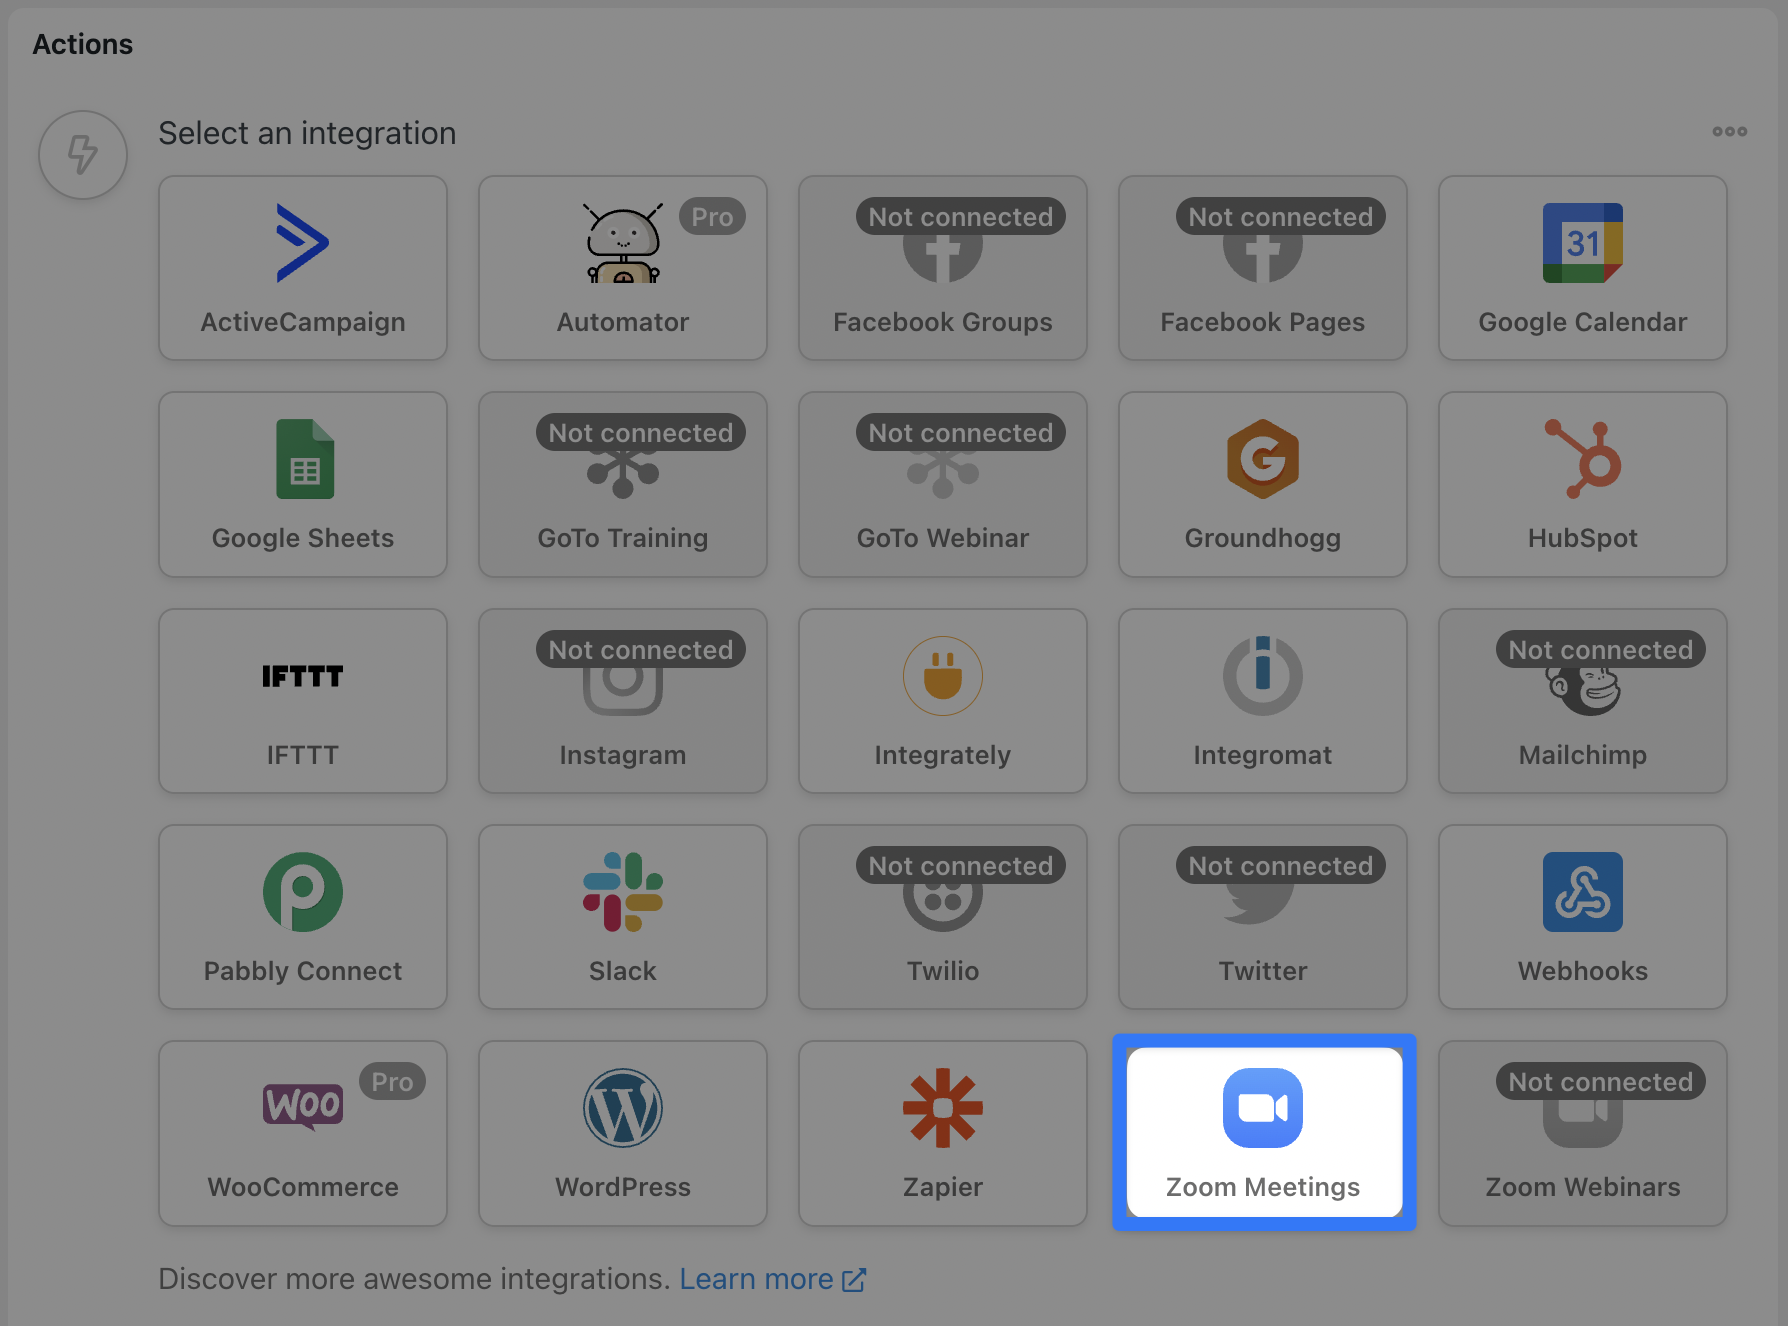This screenshot has width=1788, height=1326.
Task: Select the Slack integration
Action: tap(623, 917)
